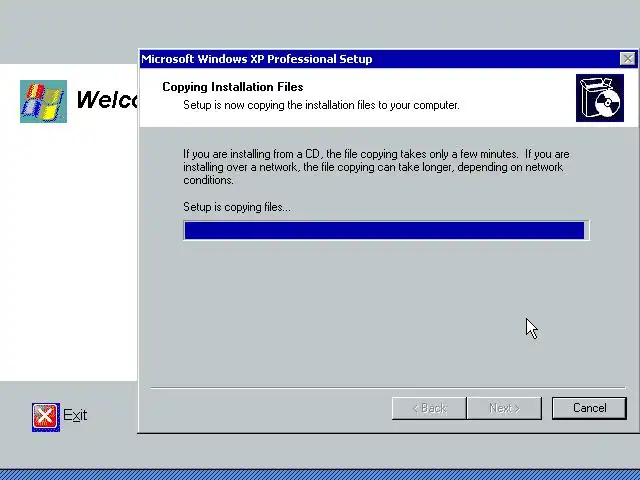640x480 pixels.
Task: Click the Cancel button in Setup
Action: [589, 408]
